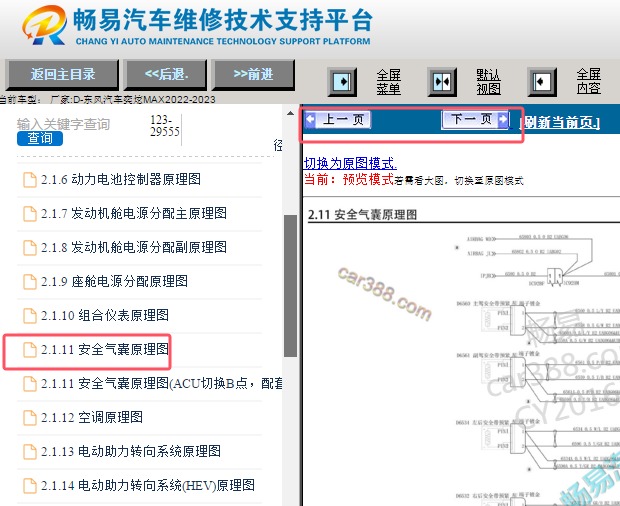
Task: Refresh current page link 刷新当前页
Action: [560, 123]
